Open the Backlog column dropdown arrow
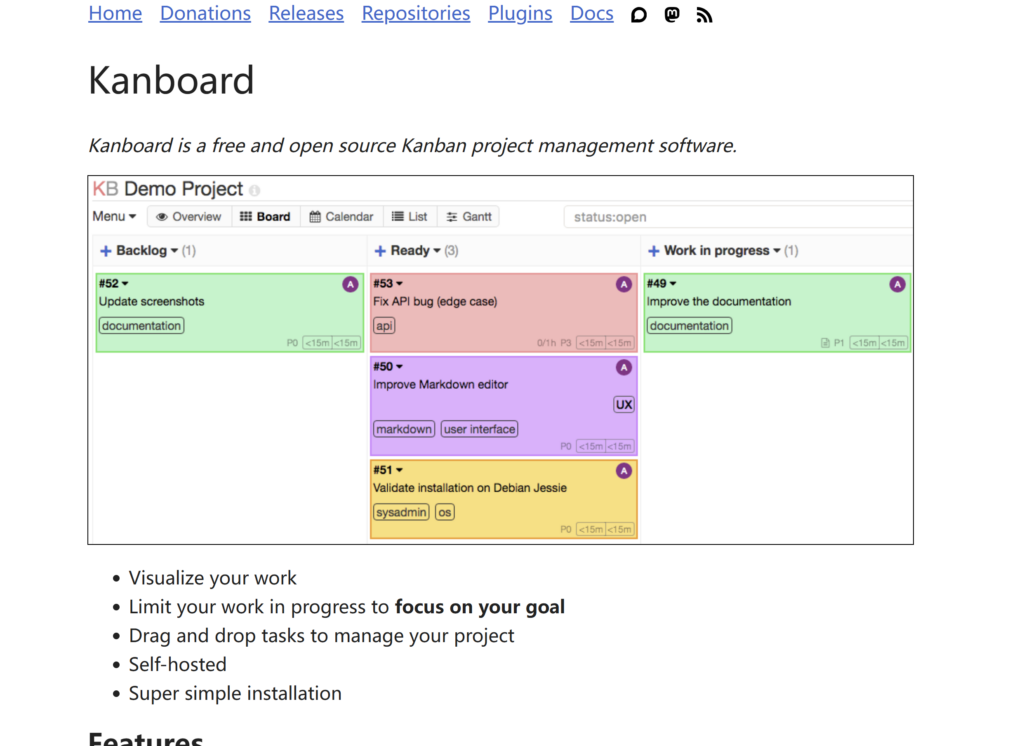 click(174, 251)
